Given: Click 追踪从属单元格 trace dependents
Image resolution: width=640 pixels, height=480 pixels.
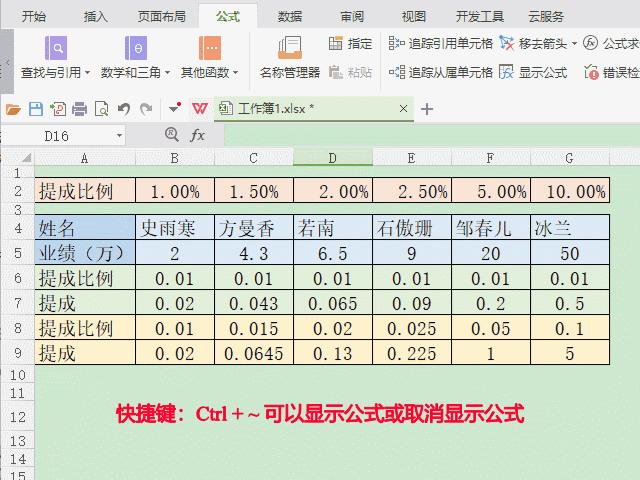Looking at the screenshot, I should pyautogui.click(x=440, y=72).
